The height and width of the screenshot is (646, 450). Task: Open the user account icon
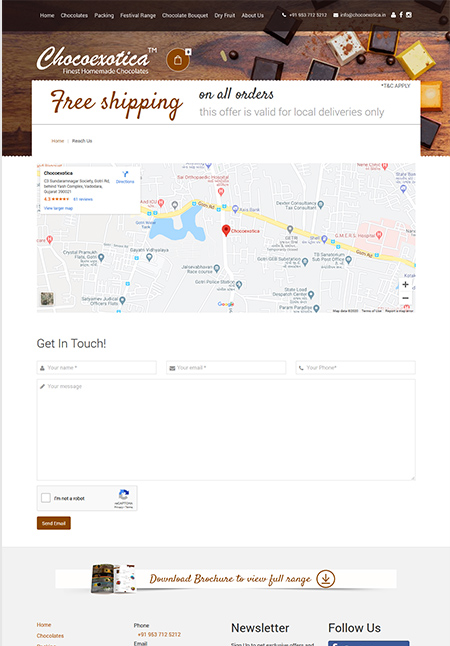393,15
